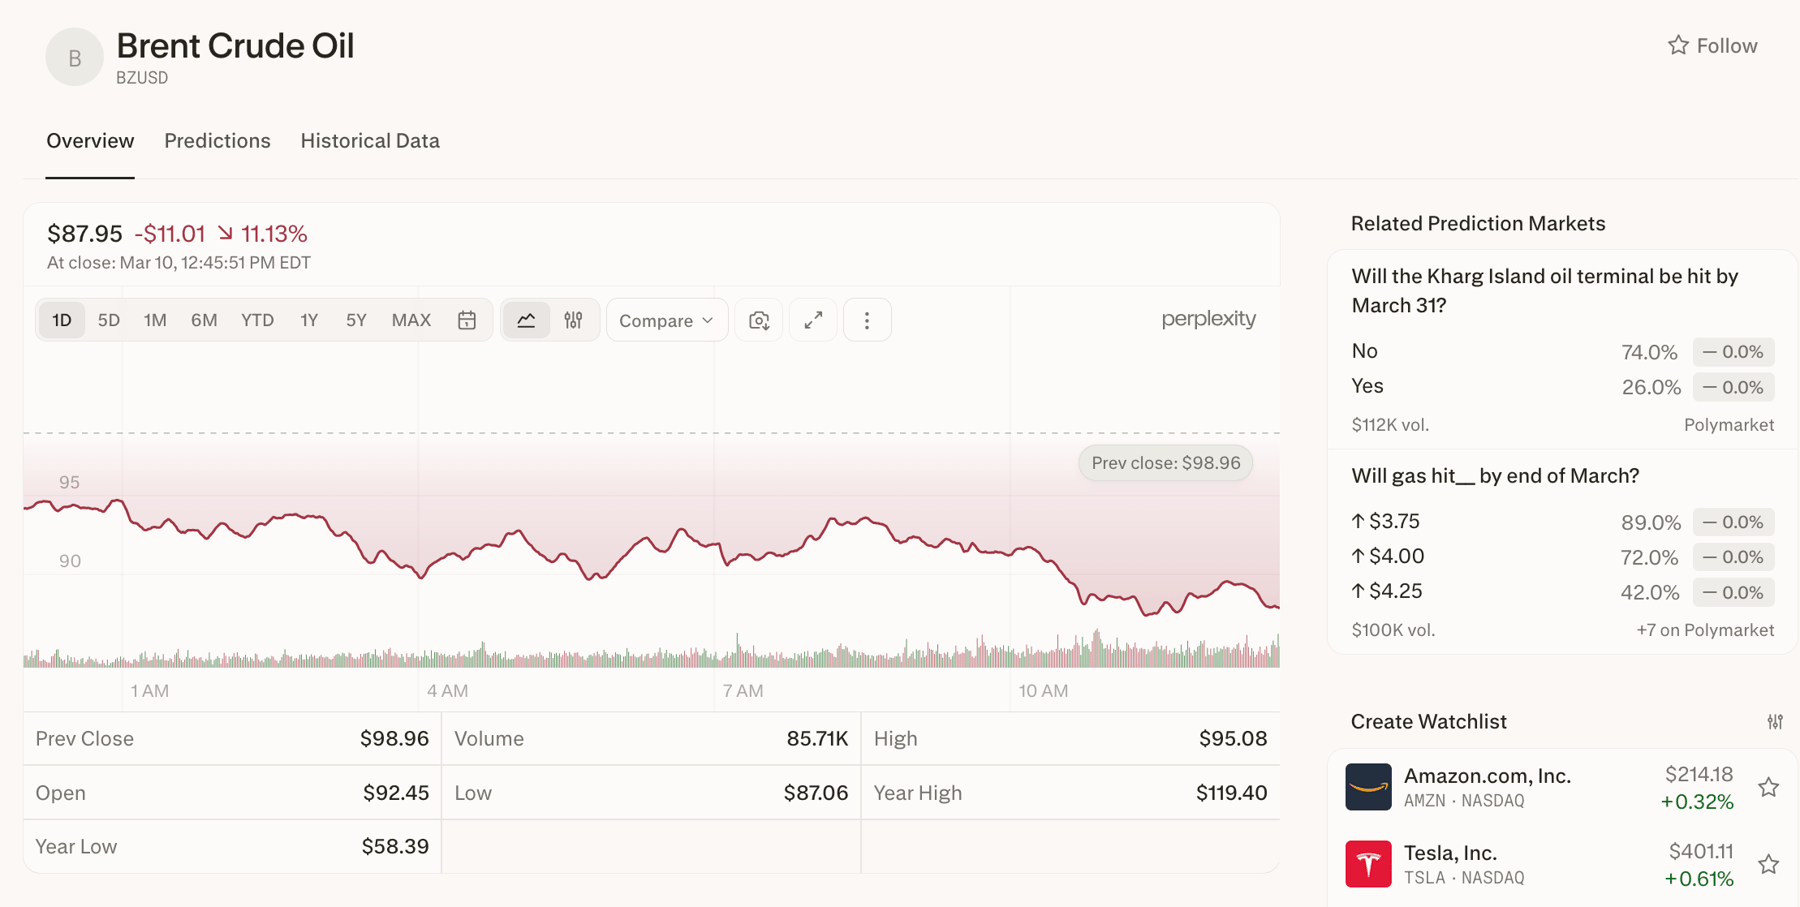Click the 10 AM axis label
Screen dimensions: 1800x907
pyautogui.click(x=1043, y=691)
